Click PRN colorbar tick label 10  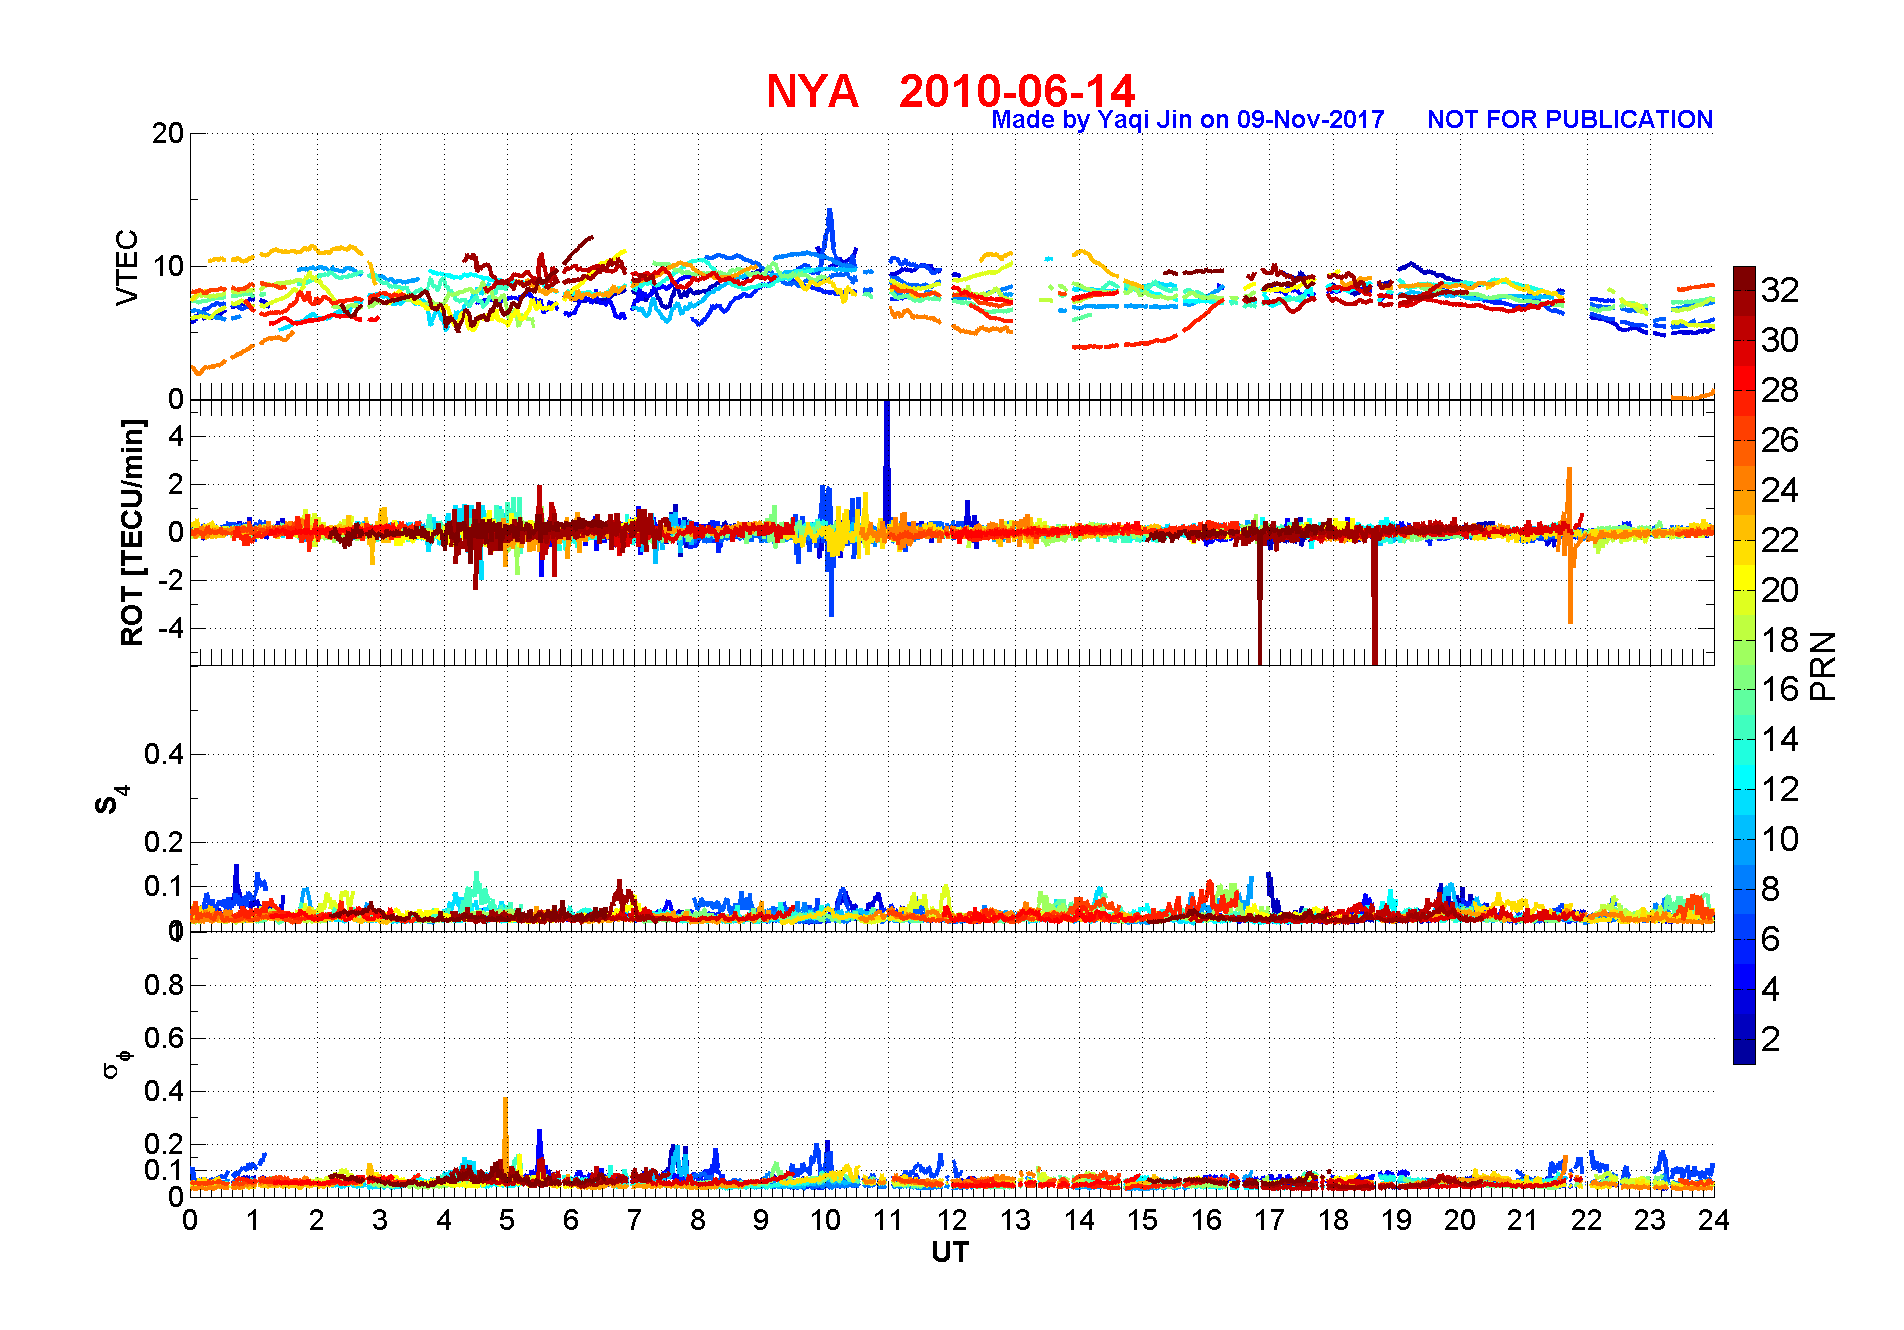tap(1780, 839)
